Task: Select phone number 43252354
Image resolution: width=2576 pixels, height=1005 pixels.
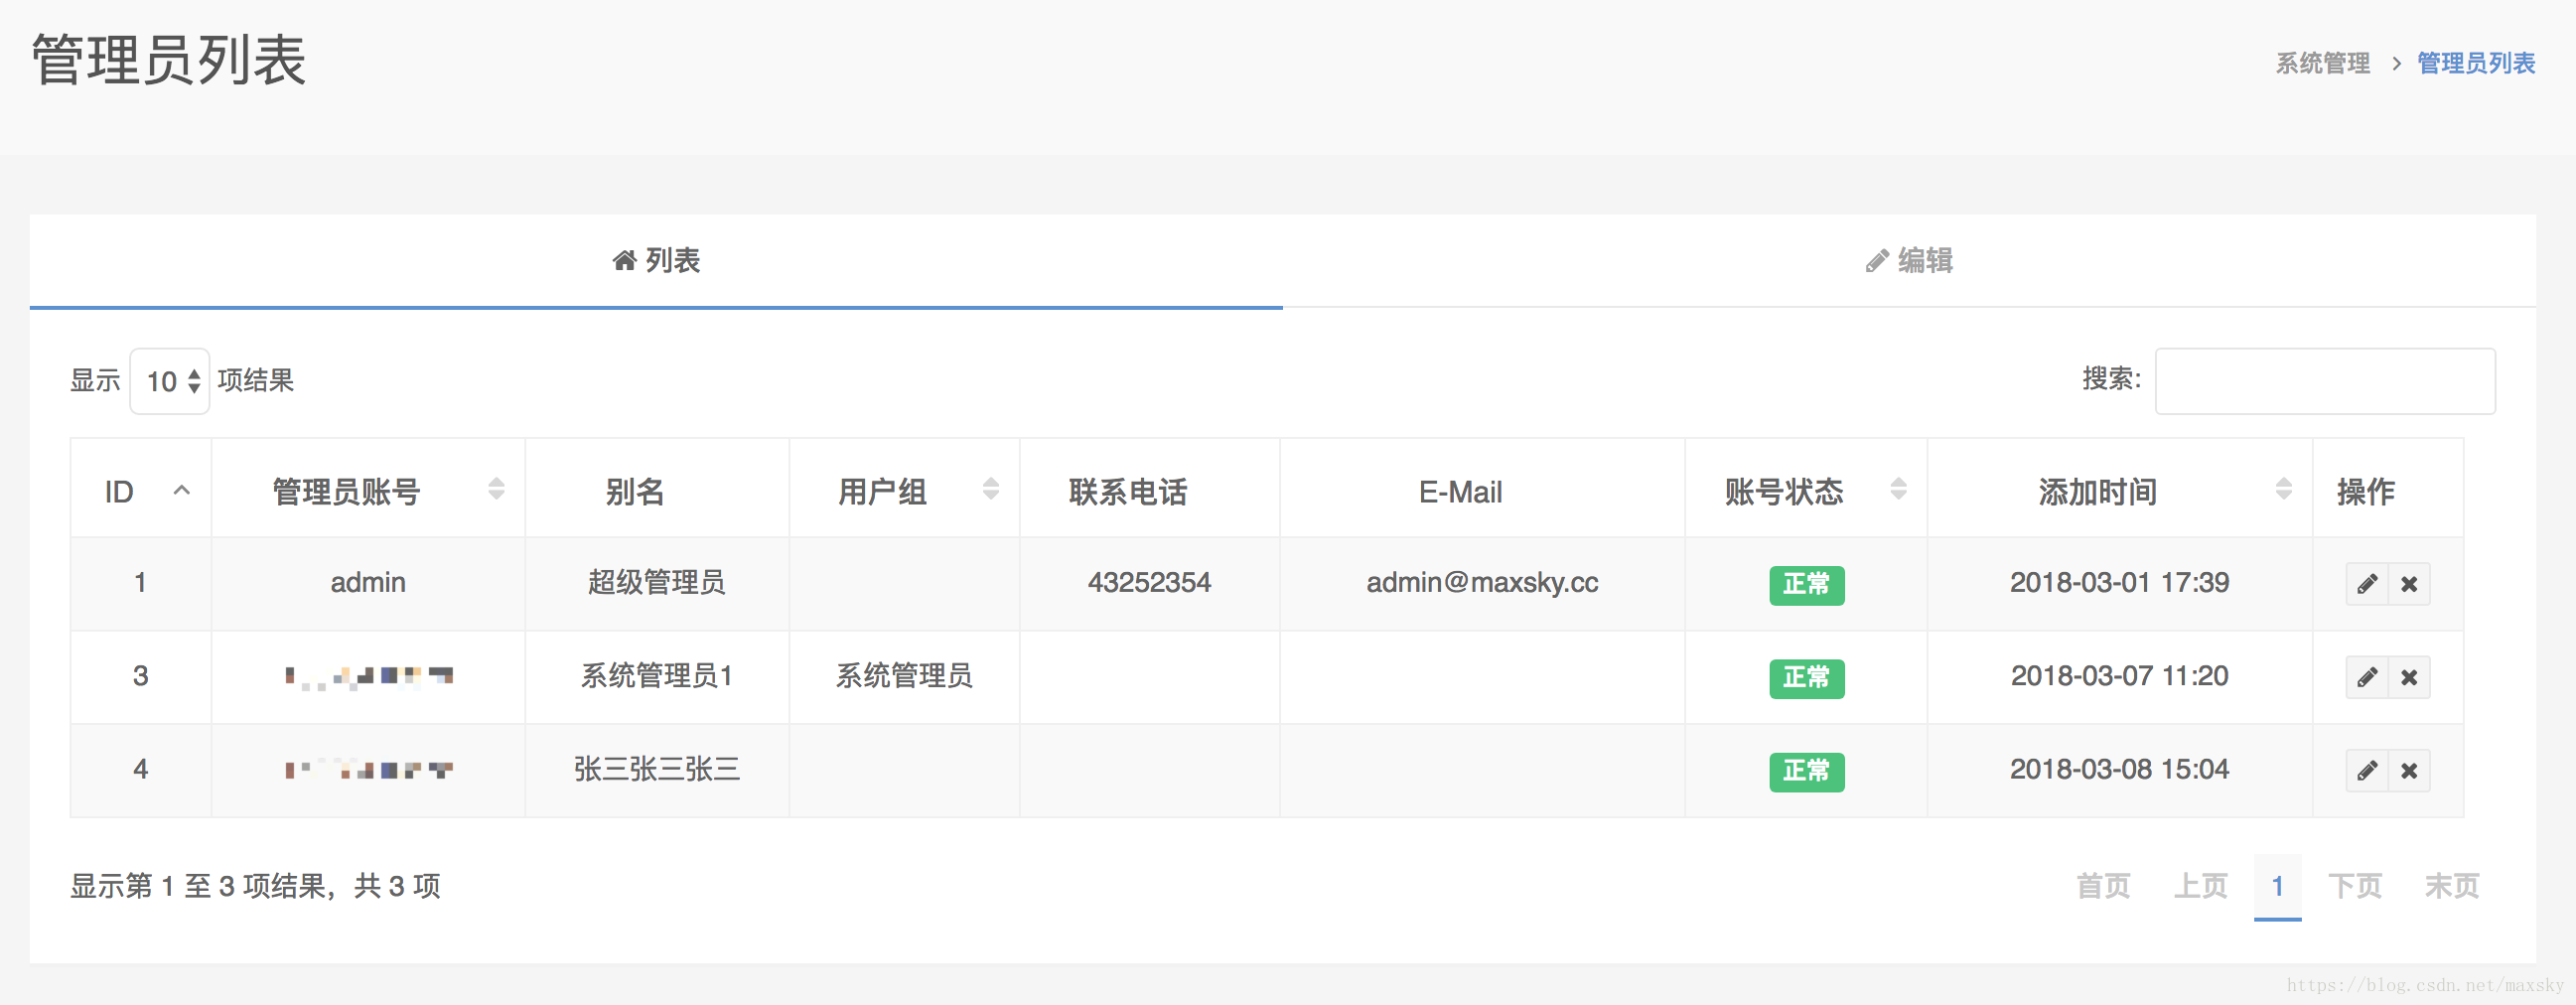Action: [x=1149, y=583]
